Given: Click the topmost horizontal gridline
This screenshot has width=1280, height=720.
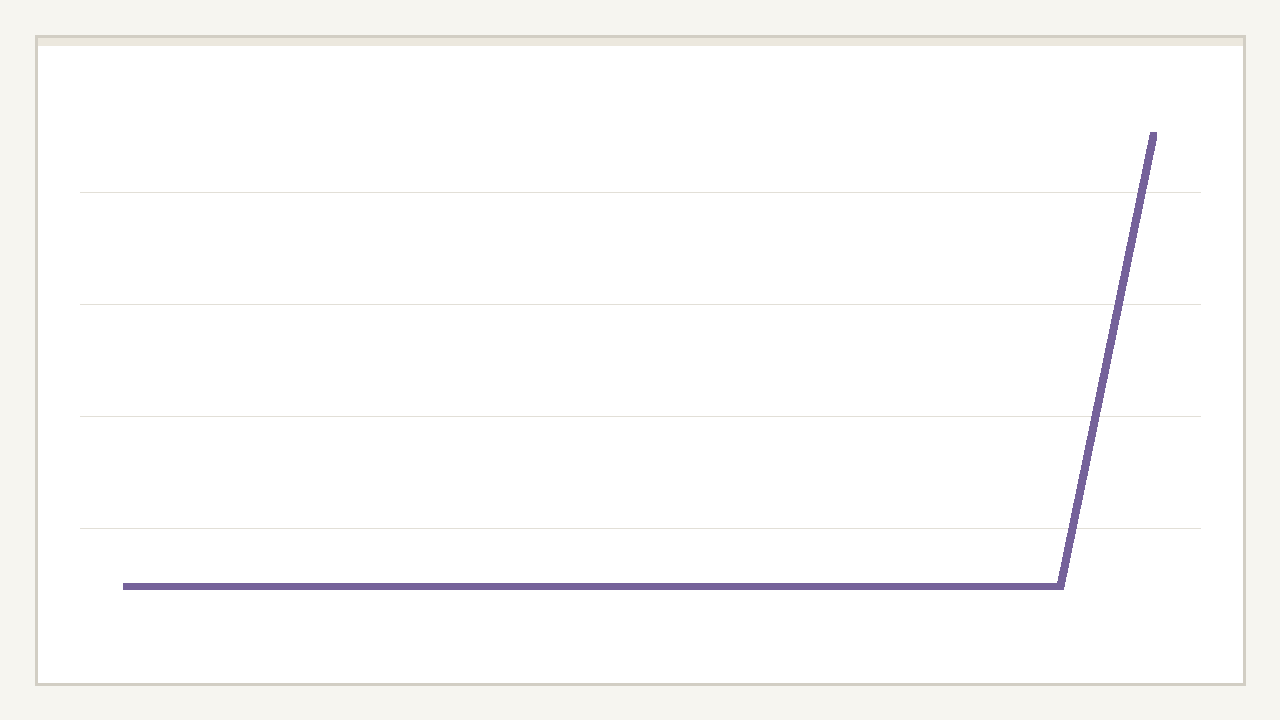Looking at the screenshot, I should (600, 192).
